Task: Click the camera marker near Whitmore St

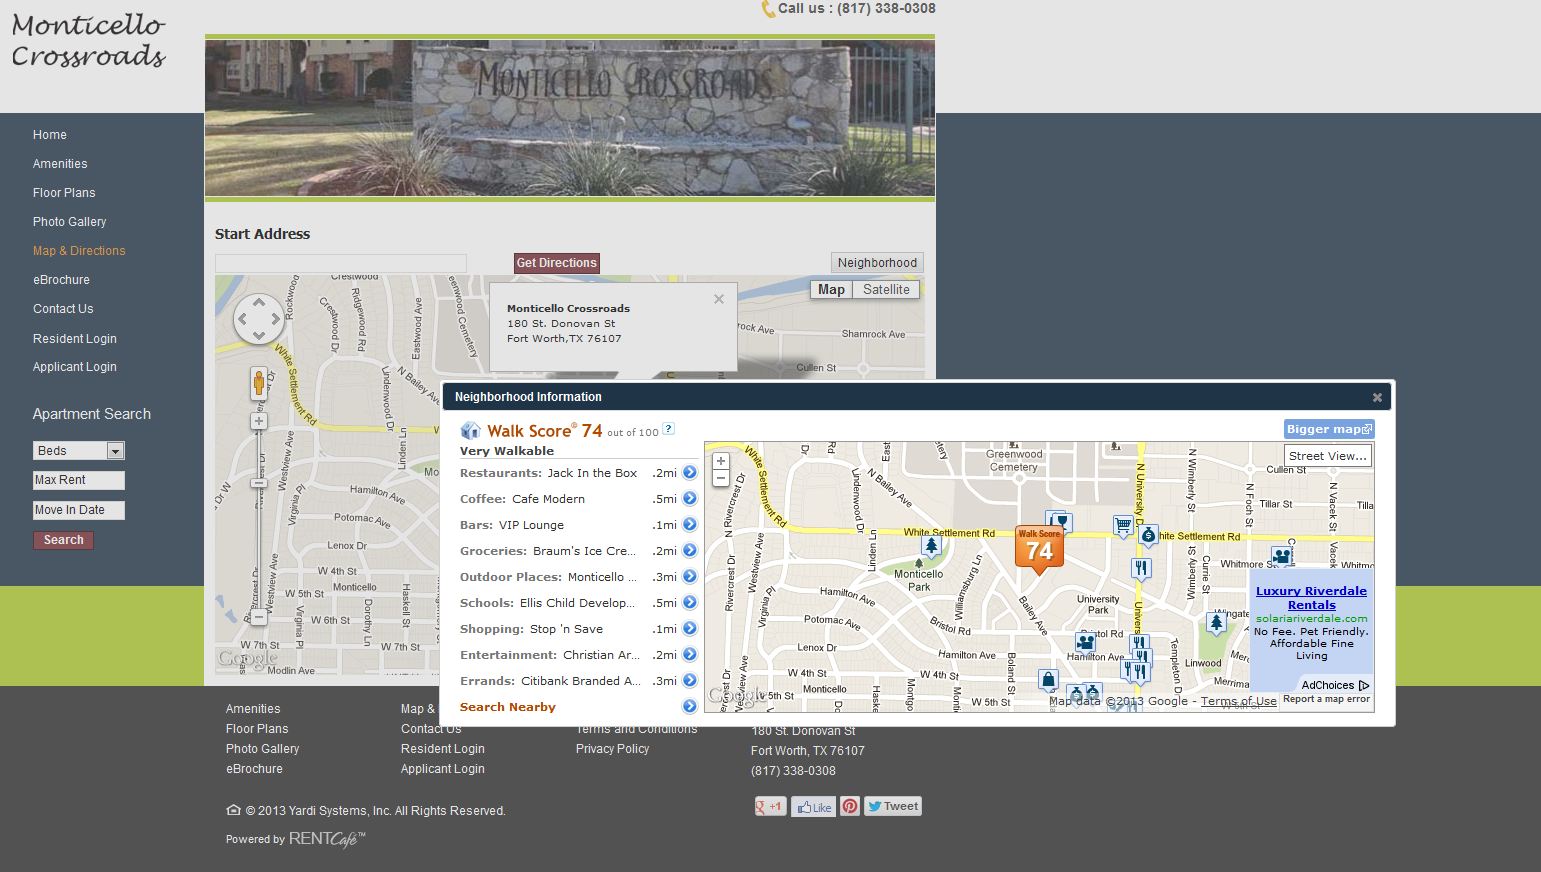Action: point(1281,556)
